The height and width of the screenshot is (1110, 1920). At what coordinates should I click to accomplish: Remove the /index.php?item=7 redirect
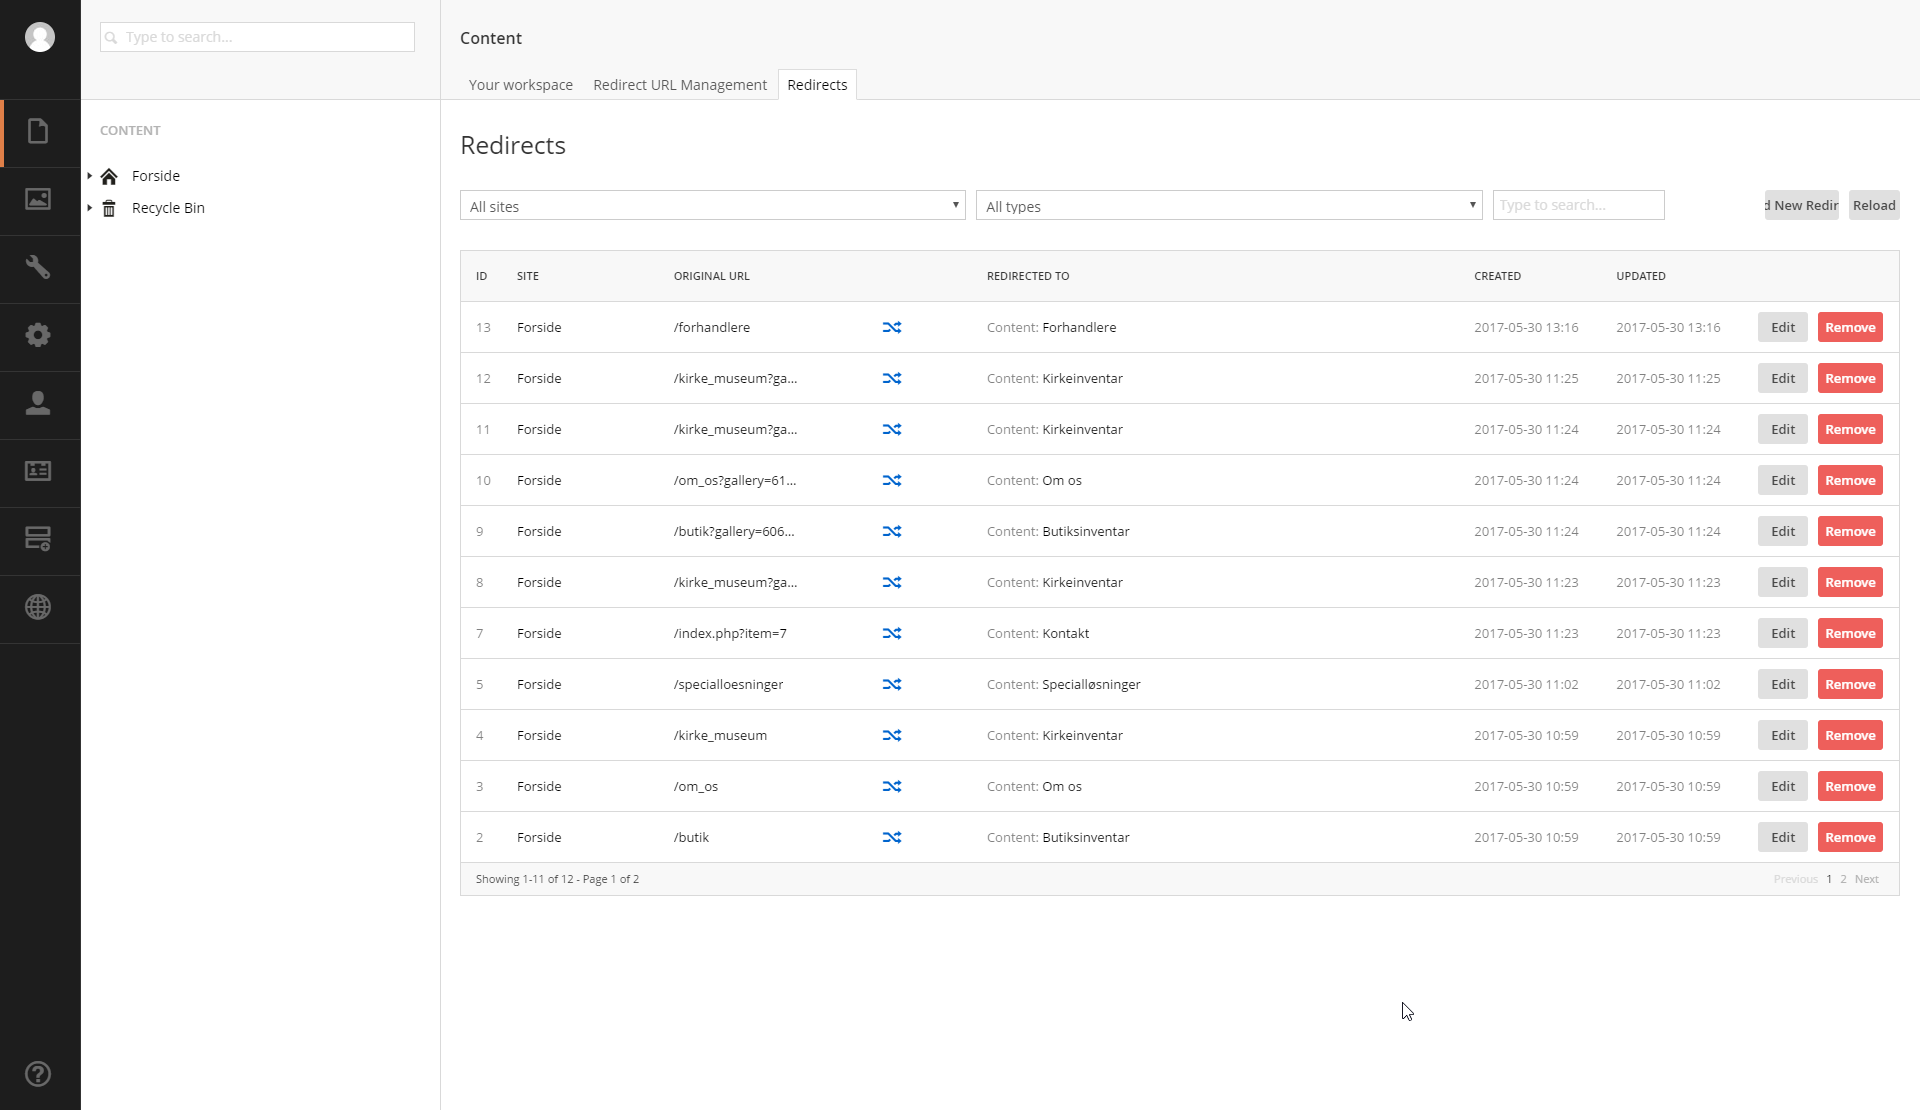tap(1850, 633)
